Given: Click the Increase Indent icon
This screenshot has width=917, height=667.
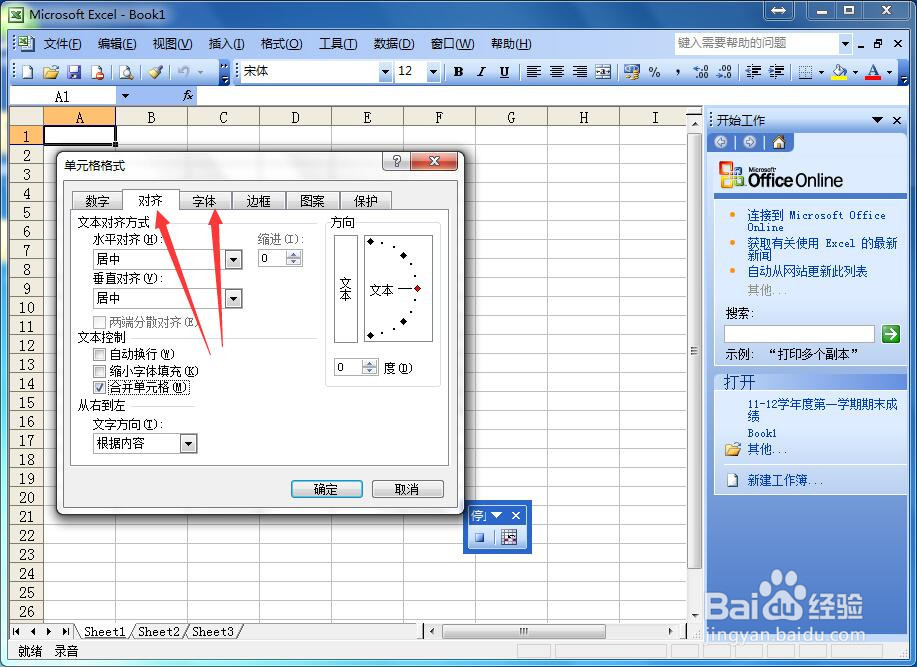Looking at the screenshot, I should (x=776, y=72).
